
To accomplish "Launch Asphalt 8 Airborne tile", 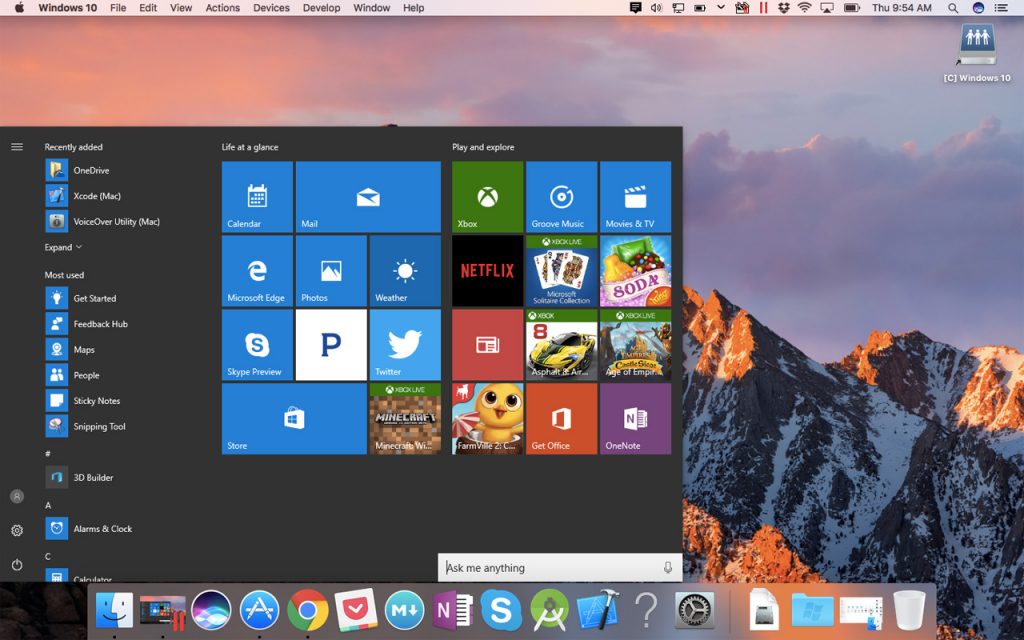I will coord(562,345).
